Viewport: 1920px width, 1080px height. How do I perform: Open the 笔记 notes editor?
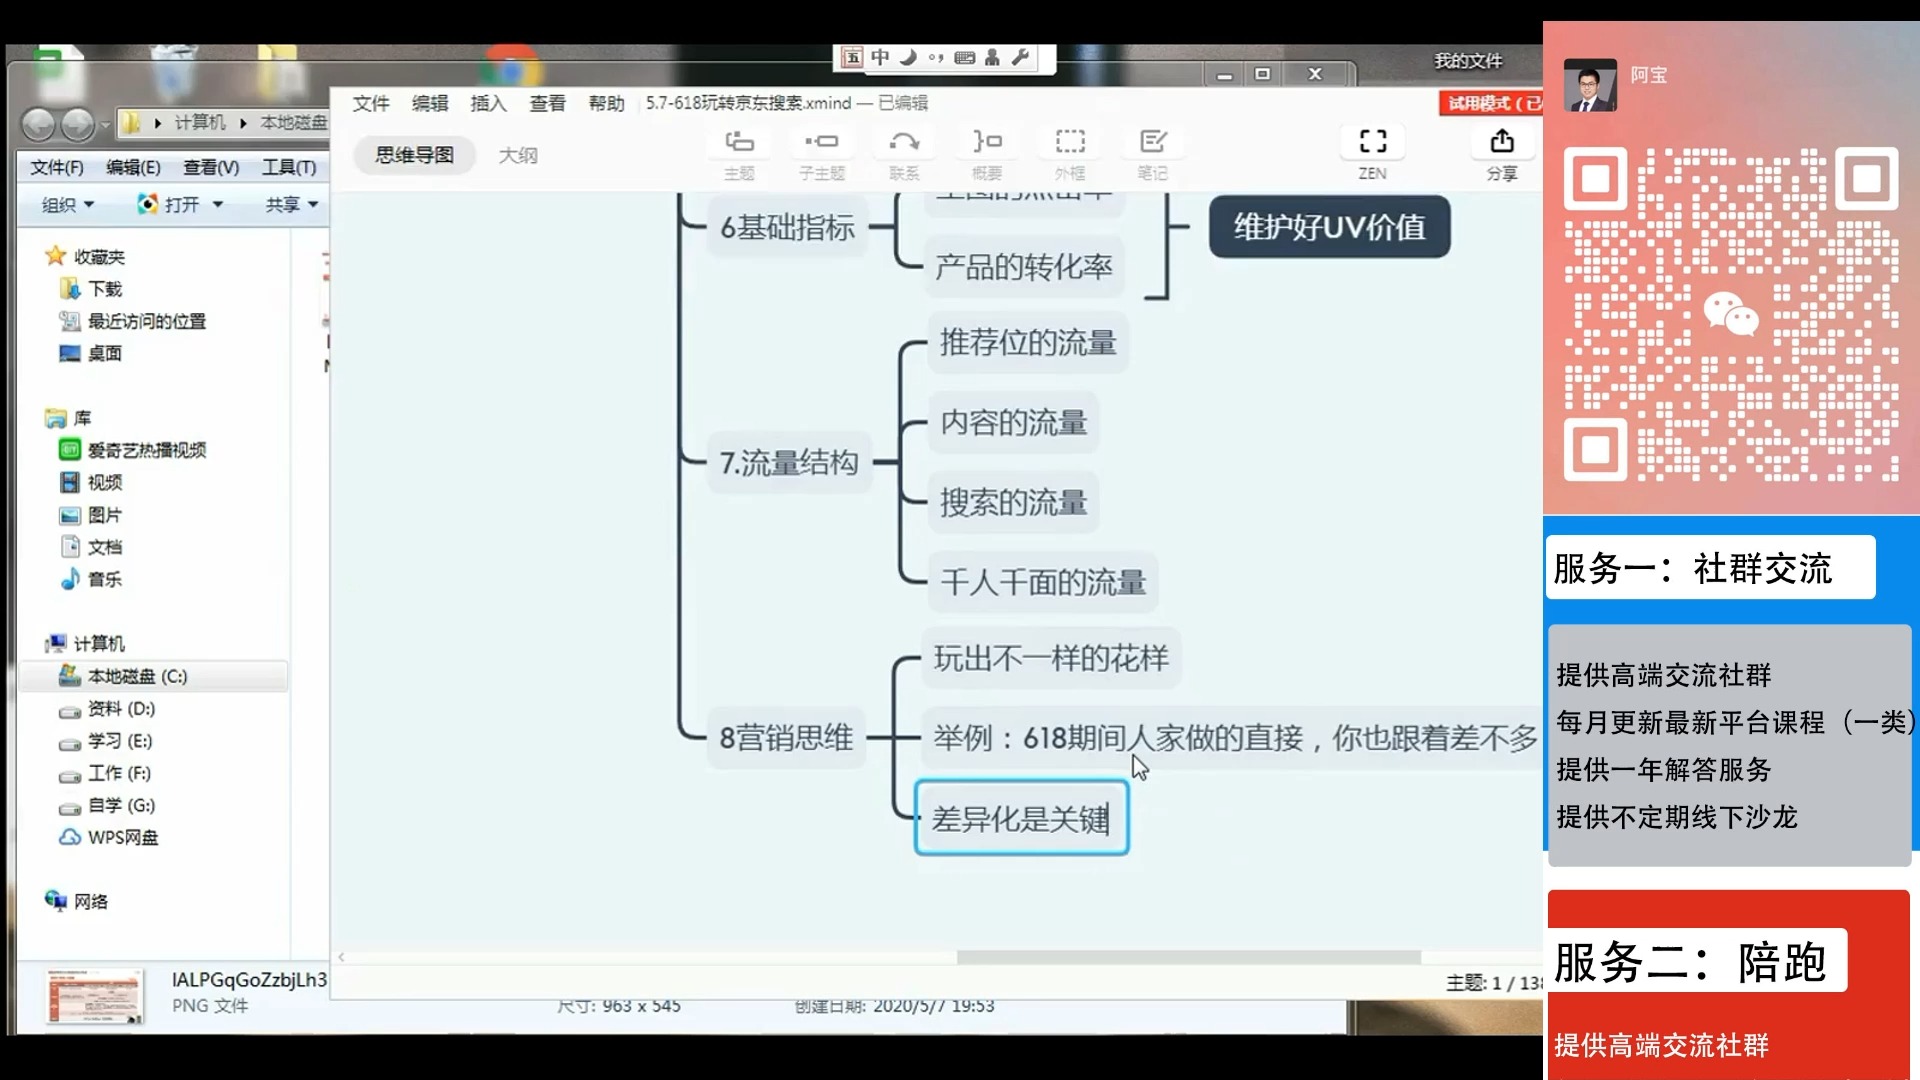click(x=1153, y=152)
